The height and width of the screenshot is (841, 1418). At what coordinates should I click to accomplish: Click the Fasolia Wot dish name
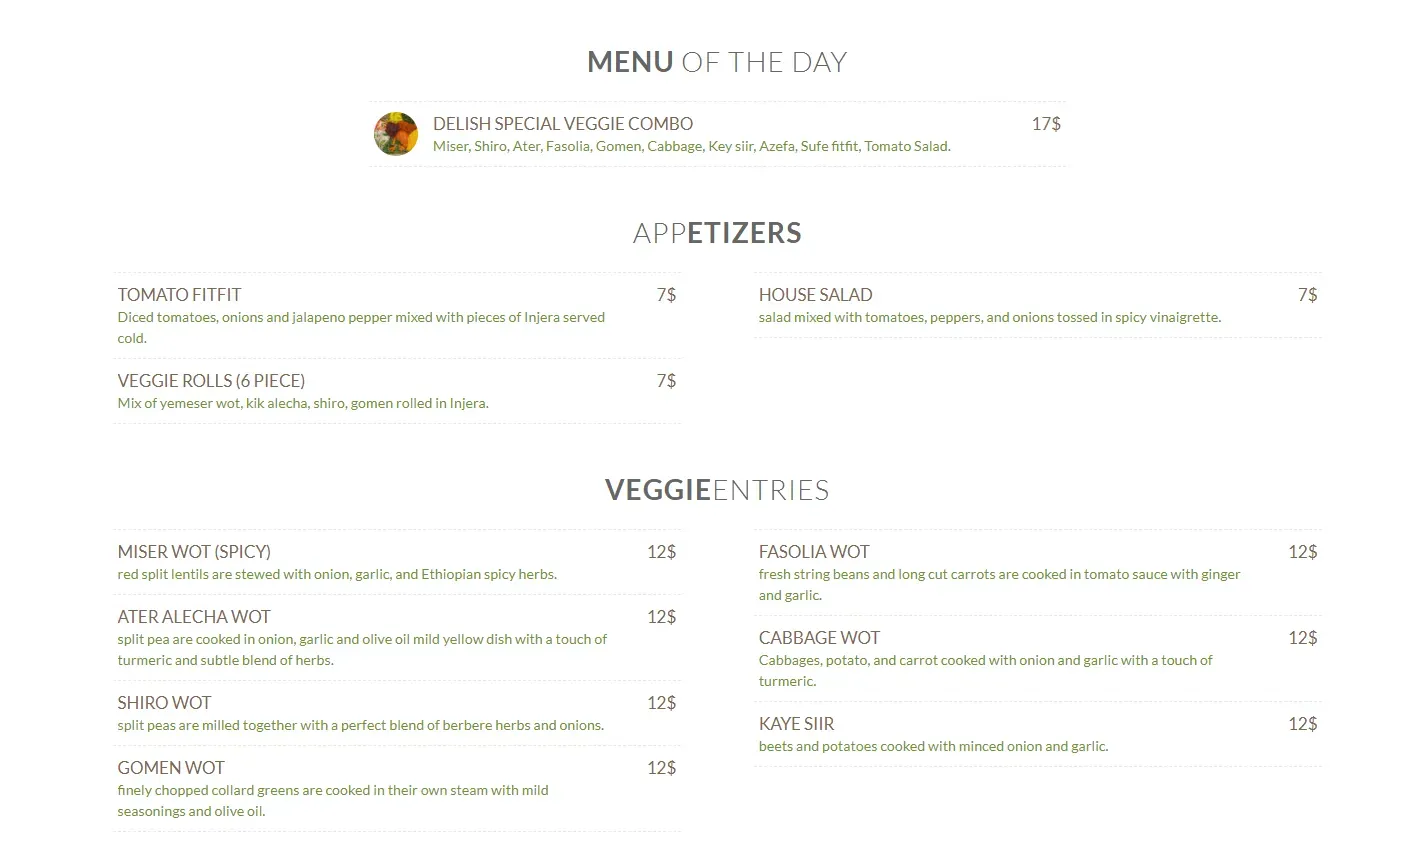[x=814, y=552]
